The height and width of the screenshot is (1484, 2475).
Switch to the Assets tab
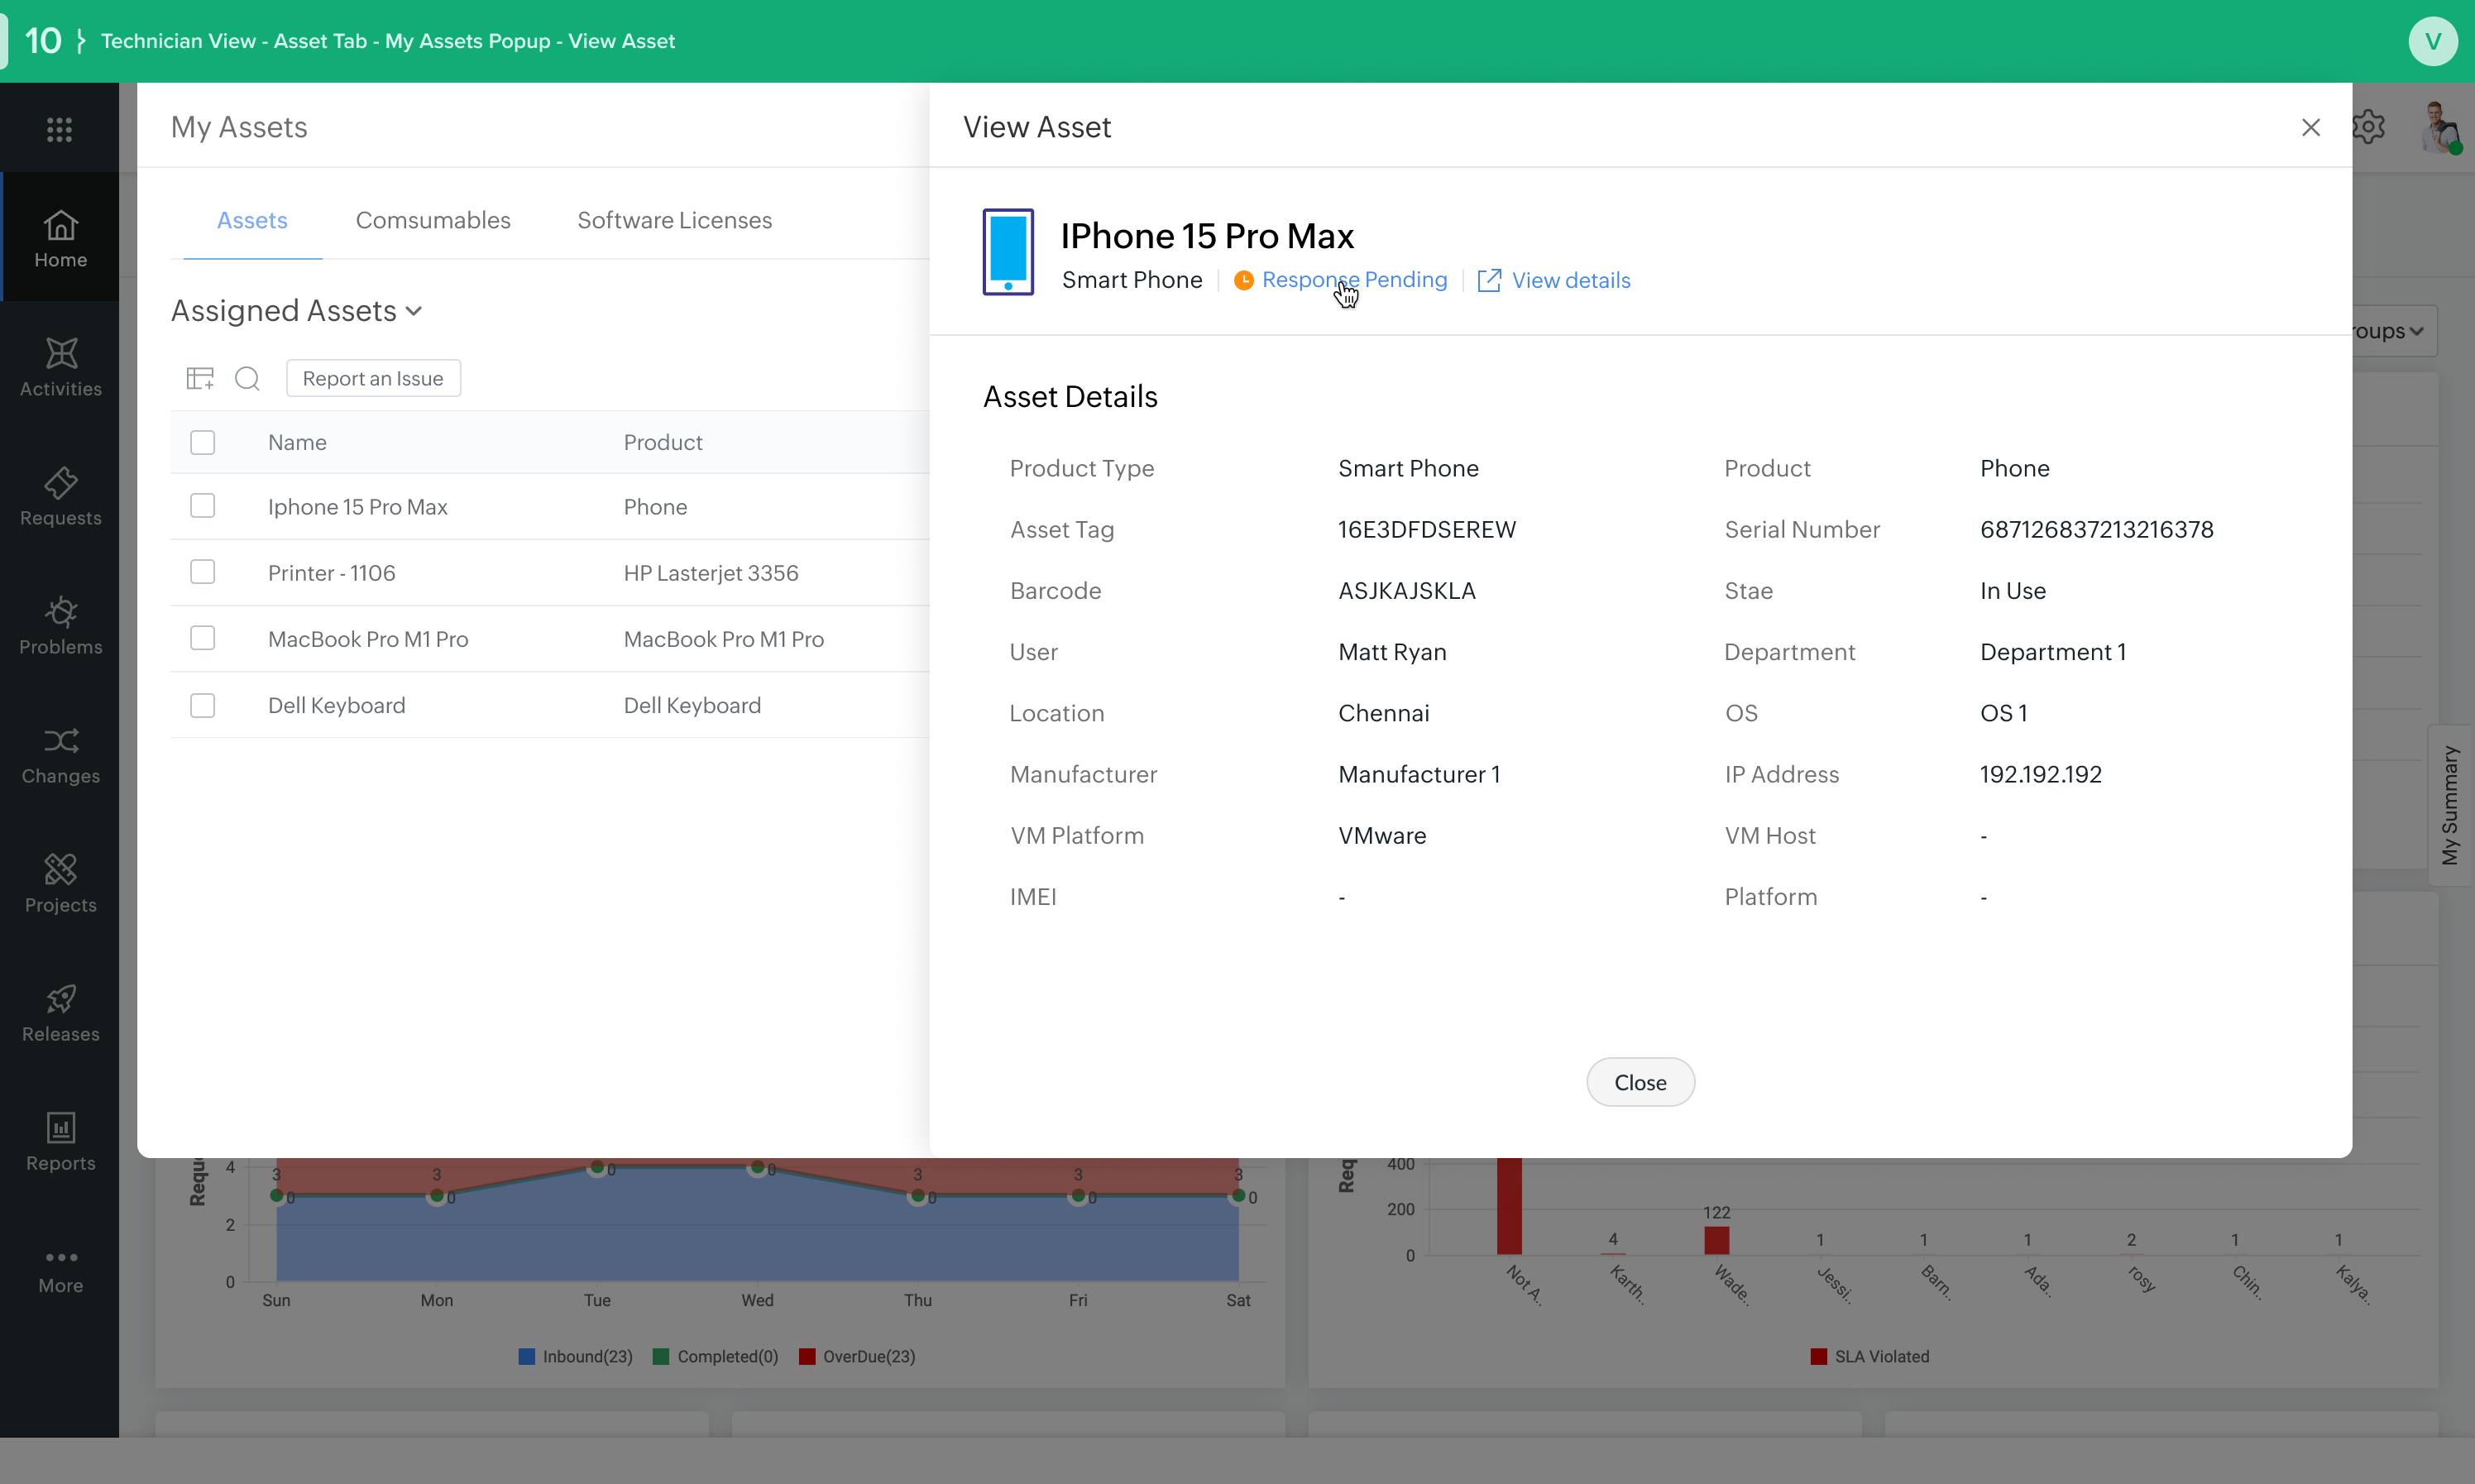[252, 220]
